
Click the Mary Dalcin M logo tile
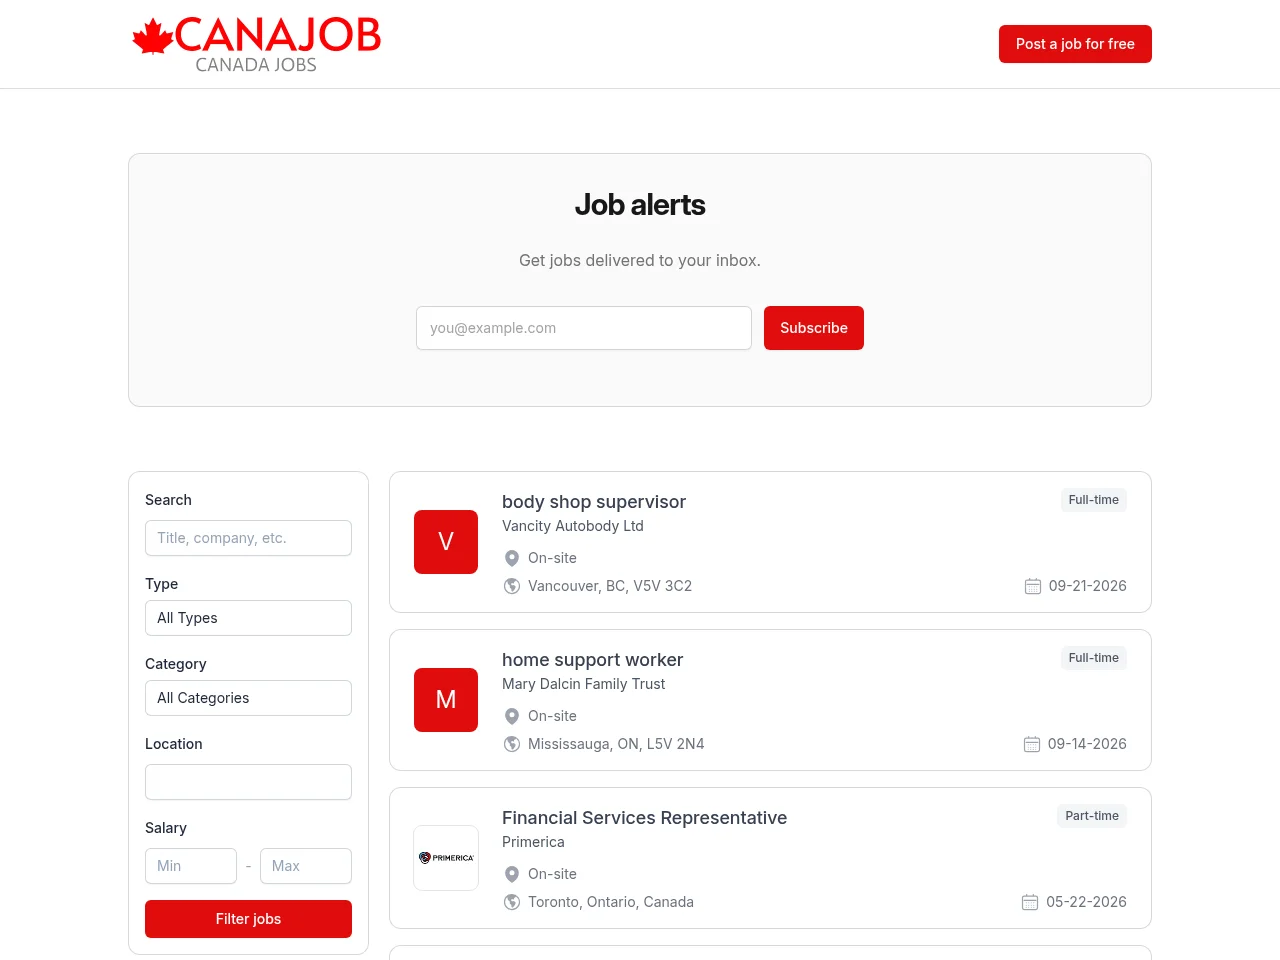[446, 700]
